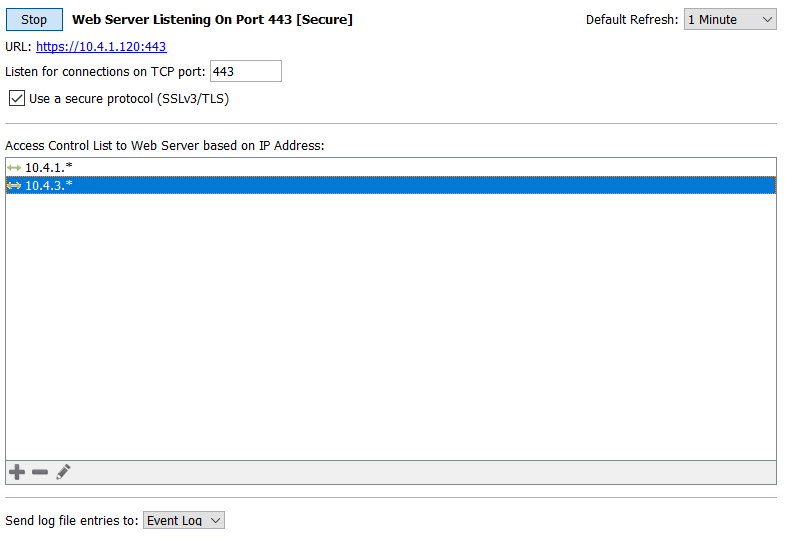Select the highlighted 10.4.3.* entry
The height and width of the screenshot is (539, 785).
click(390, 185)
